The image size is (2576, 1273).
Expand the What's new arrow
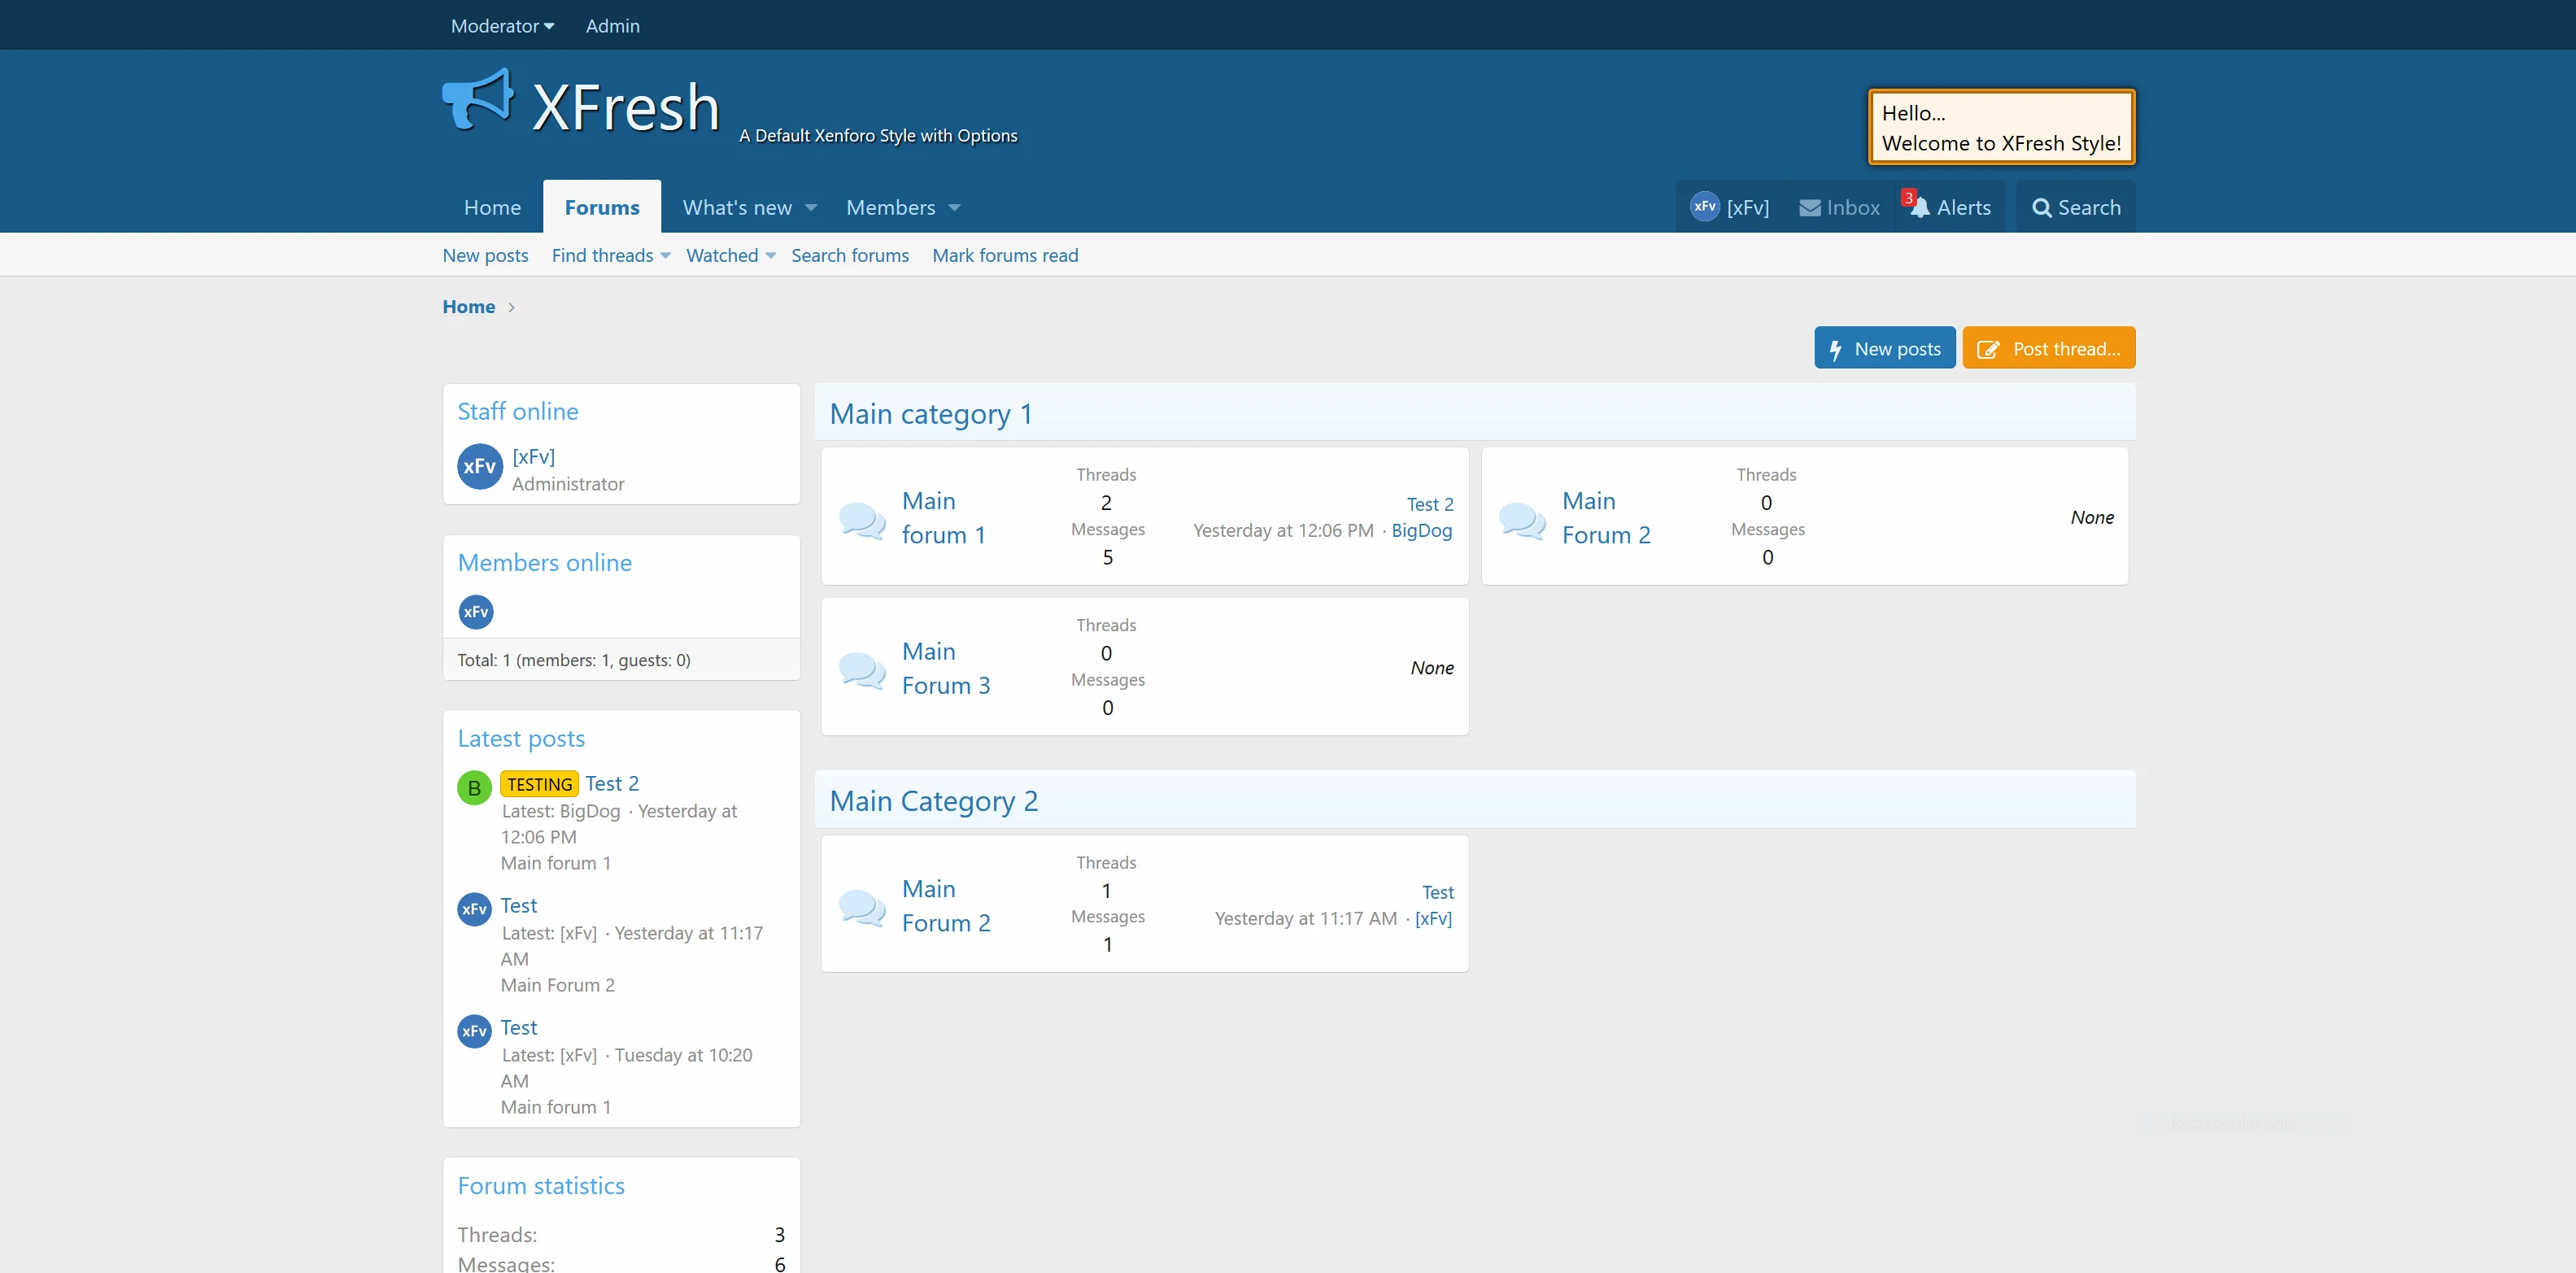(811, 208)
